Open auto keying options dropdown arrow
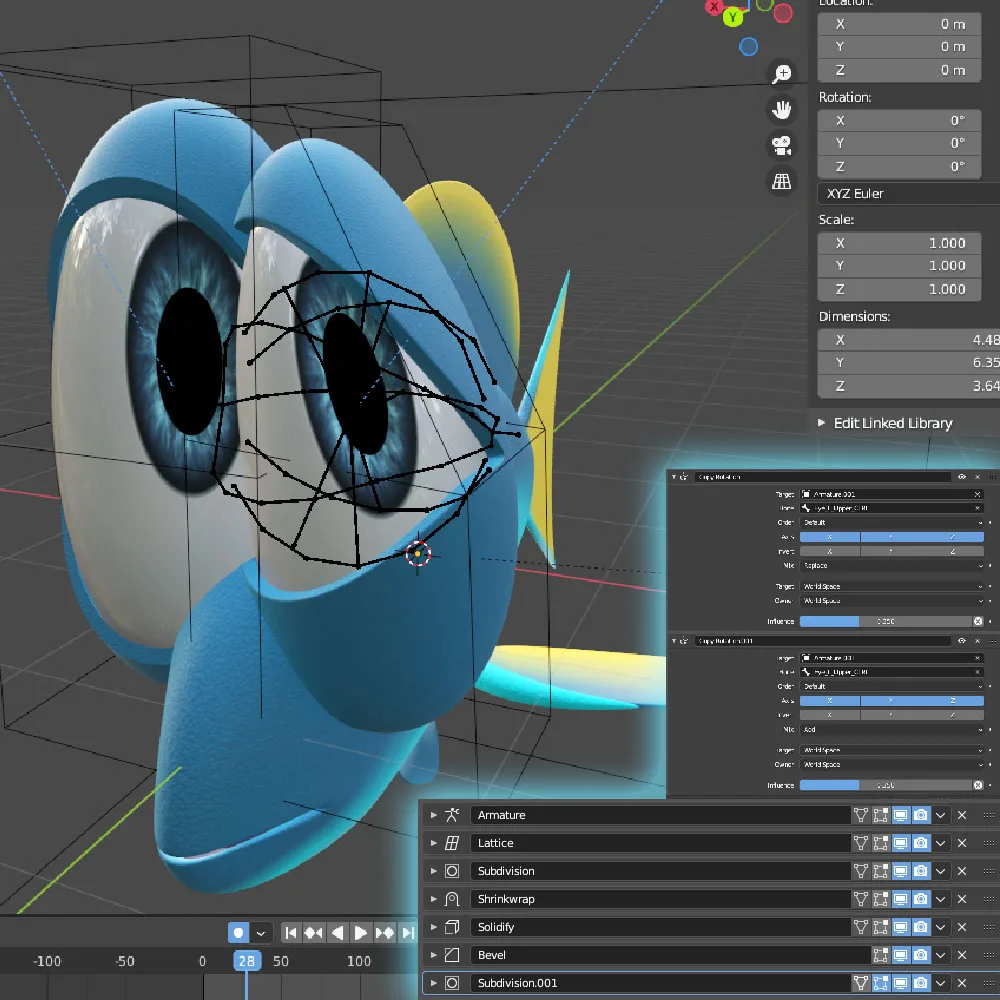1000x1000 pixels. pos(261,933)
